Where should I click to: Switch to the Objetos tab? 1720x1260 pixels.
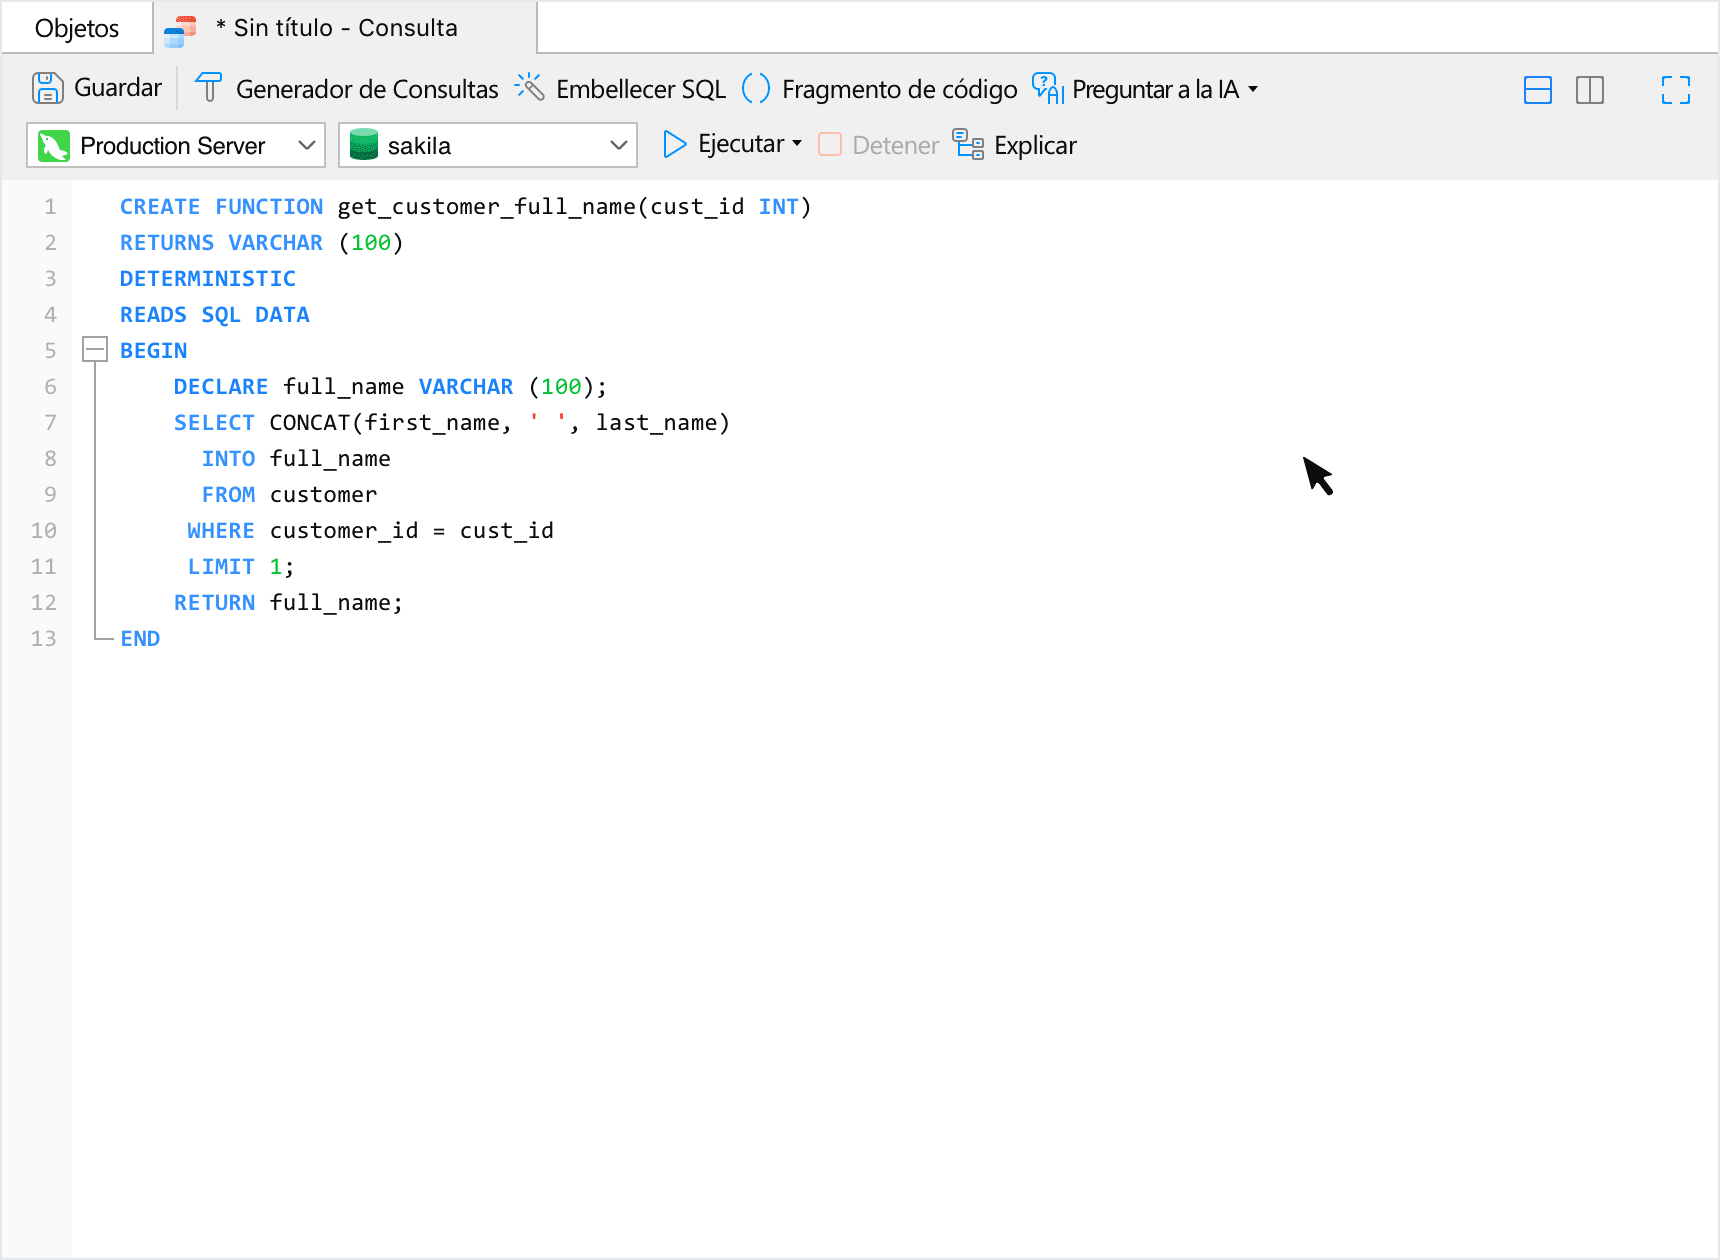pos(77,28)
